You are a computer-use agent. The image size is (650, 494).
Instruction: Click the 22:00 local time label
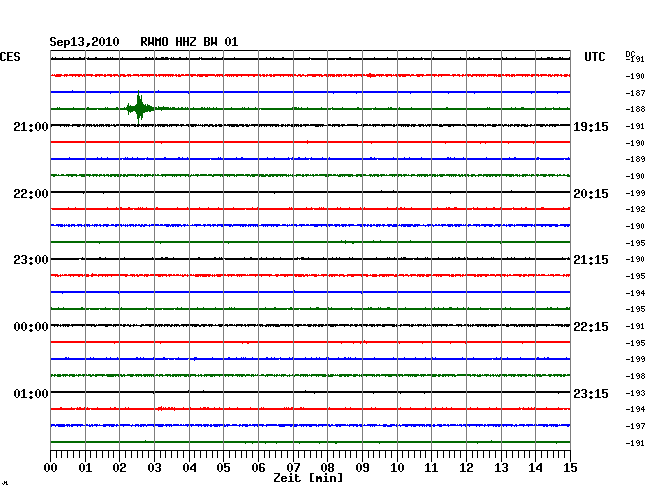coord(31,194)
